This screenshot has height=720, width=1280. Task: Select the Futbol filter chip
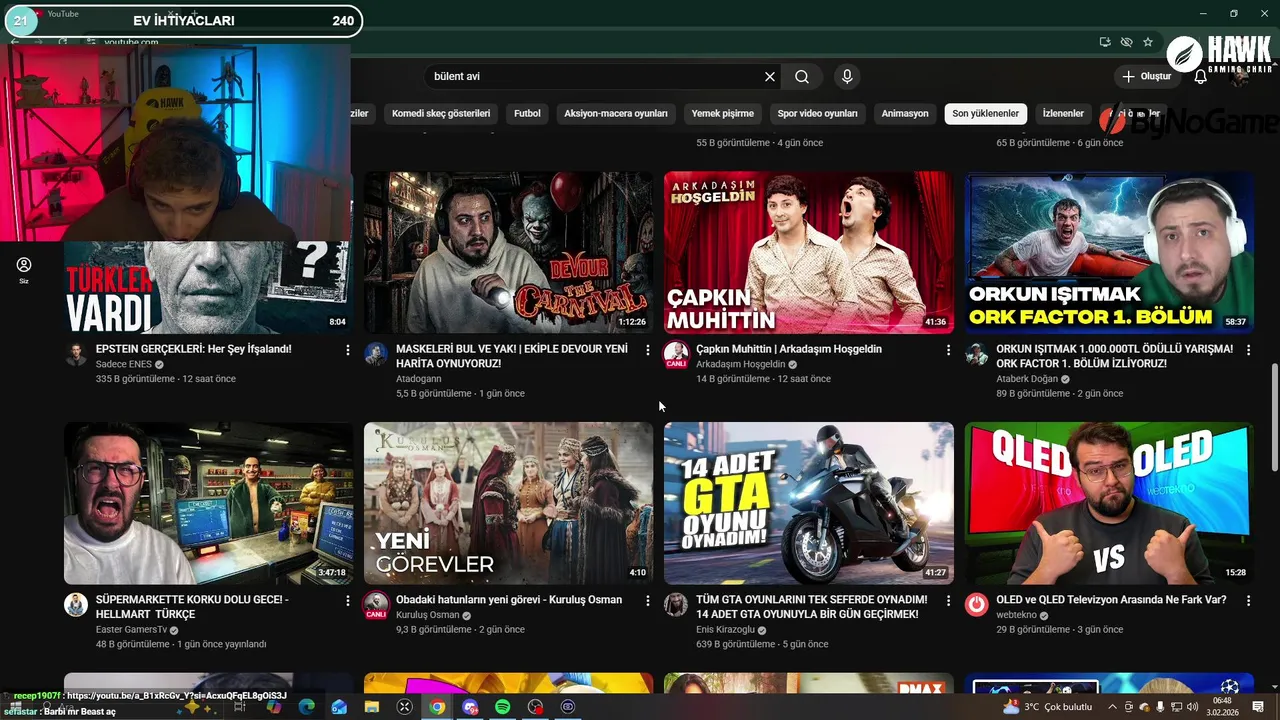click(x=527, y=113)
